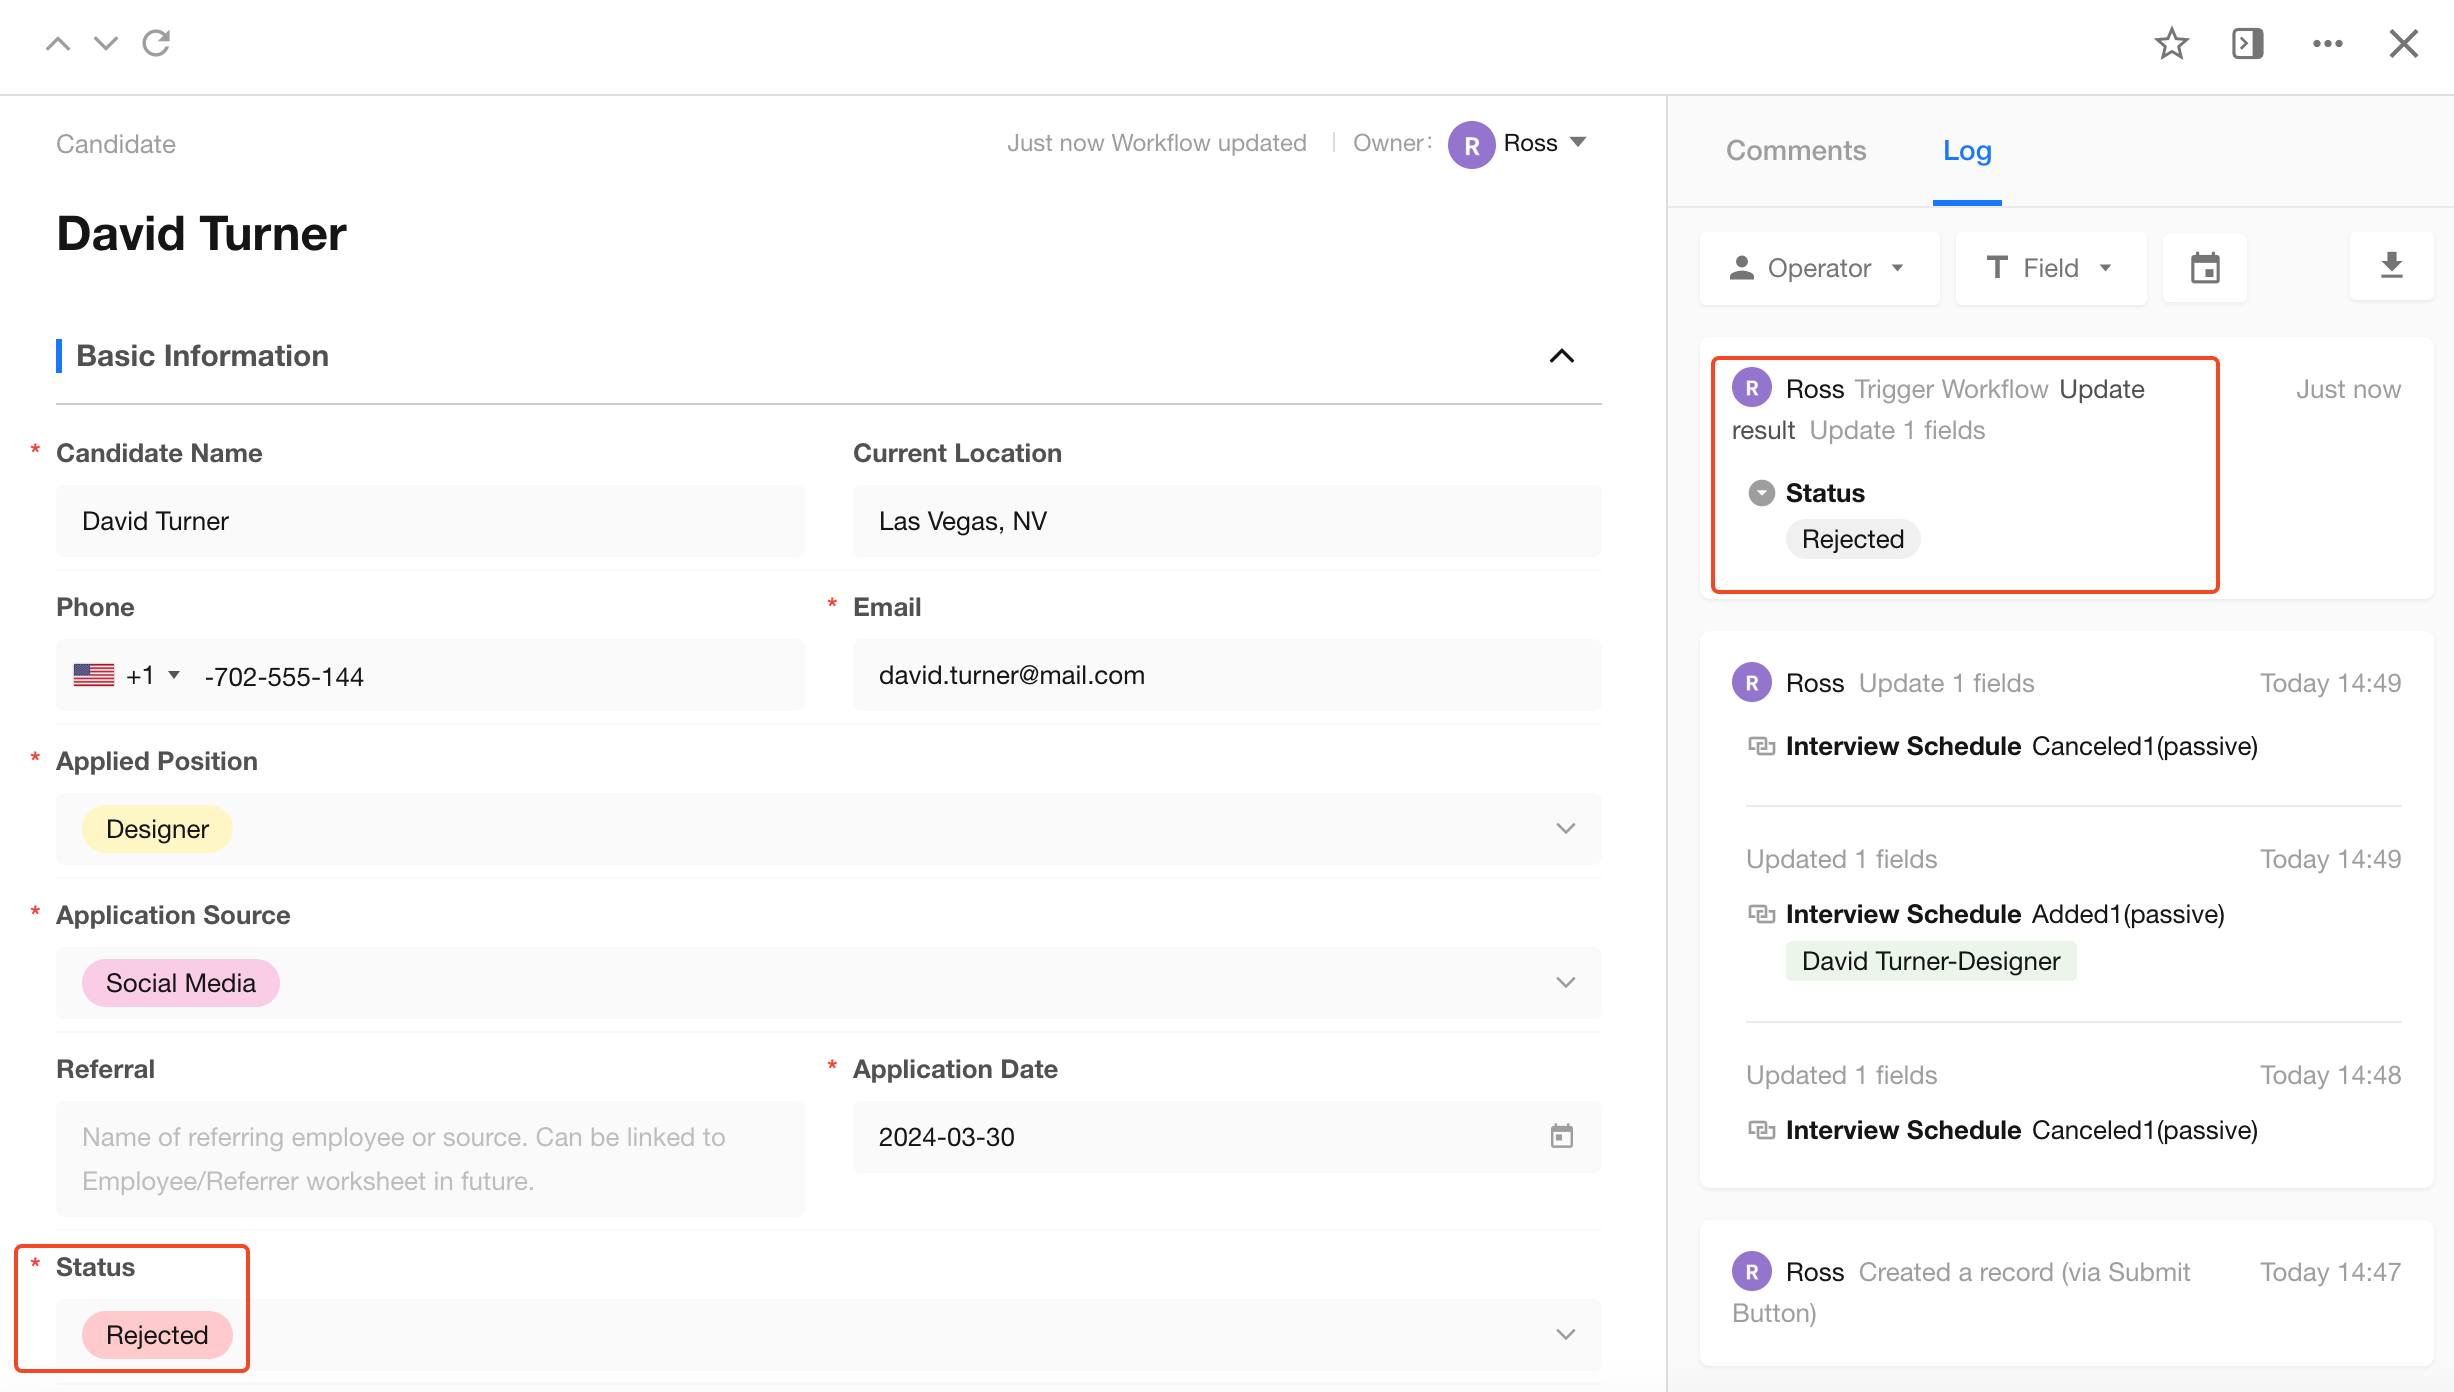Select the Log tab
The image size is (2454, 1392).
tap(1967, 150)
